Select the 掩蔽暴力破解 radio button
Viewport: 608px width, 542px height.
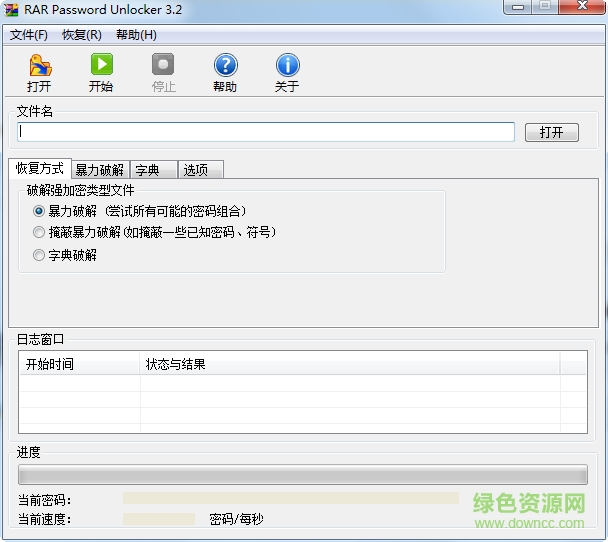(39, 232)
